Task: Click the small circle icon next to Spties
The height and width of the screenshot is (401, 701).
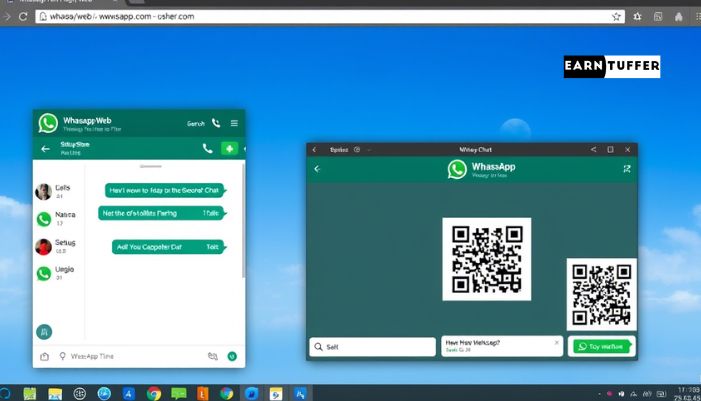Action: pyautogui.click(x=357, y=150)
